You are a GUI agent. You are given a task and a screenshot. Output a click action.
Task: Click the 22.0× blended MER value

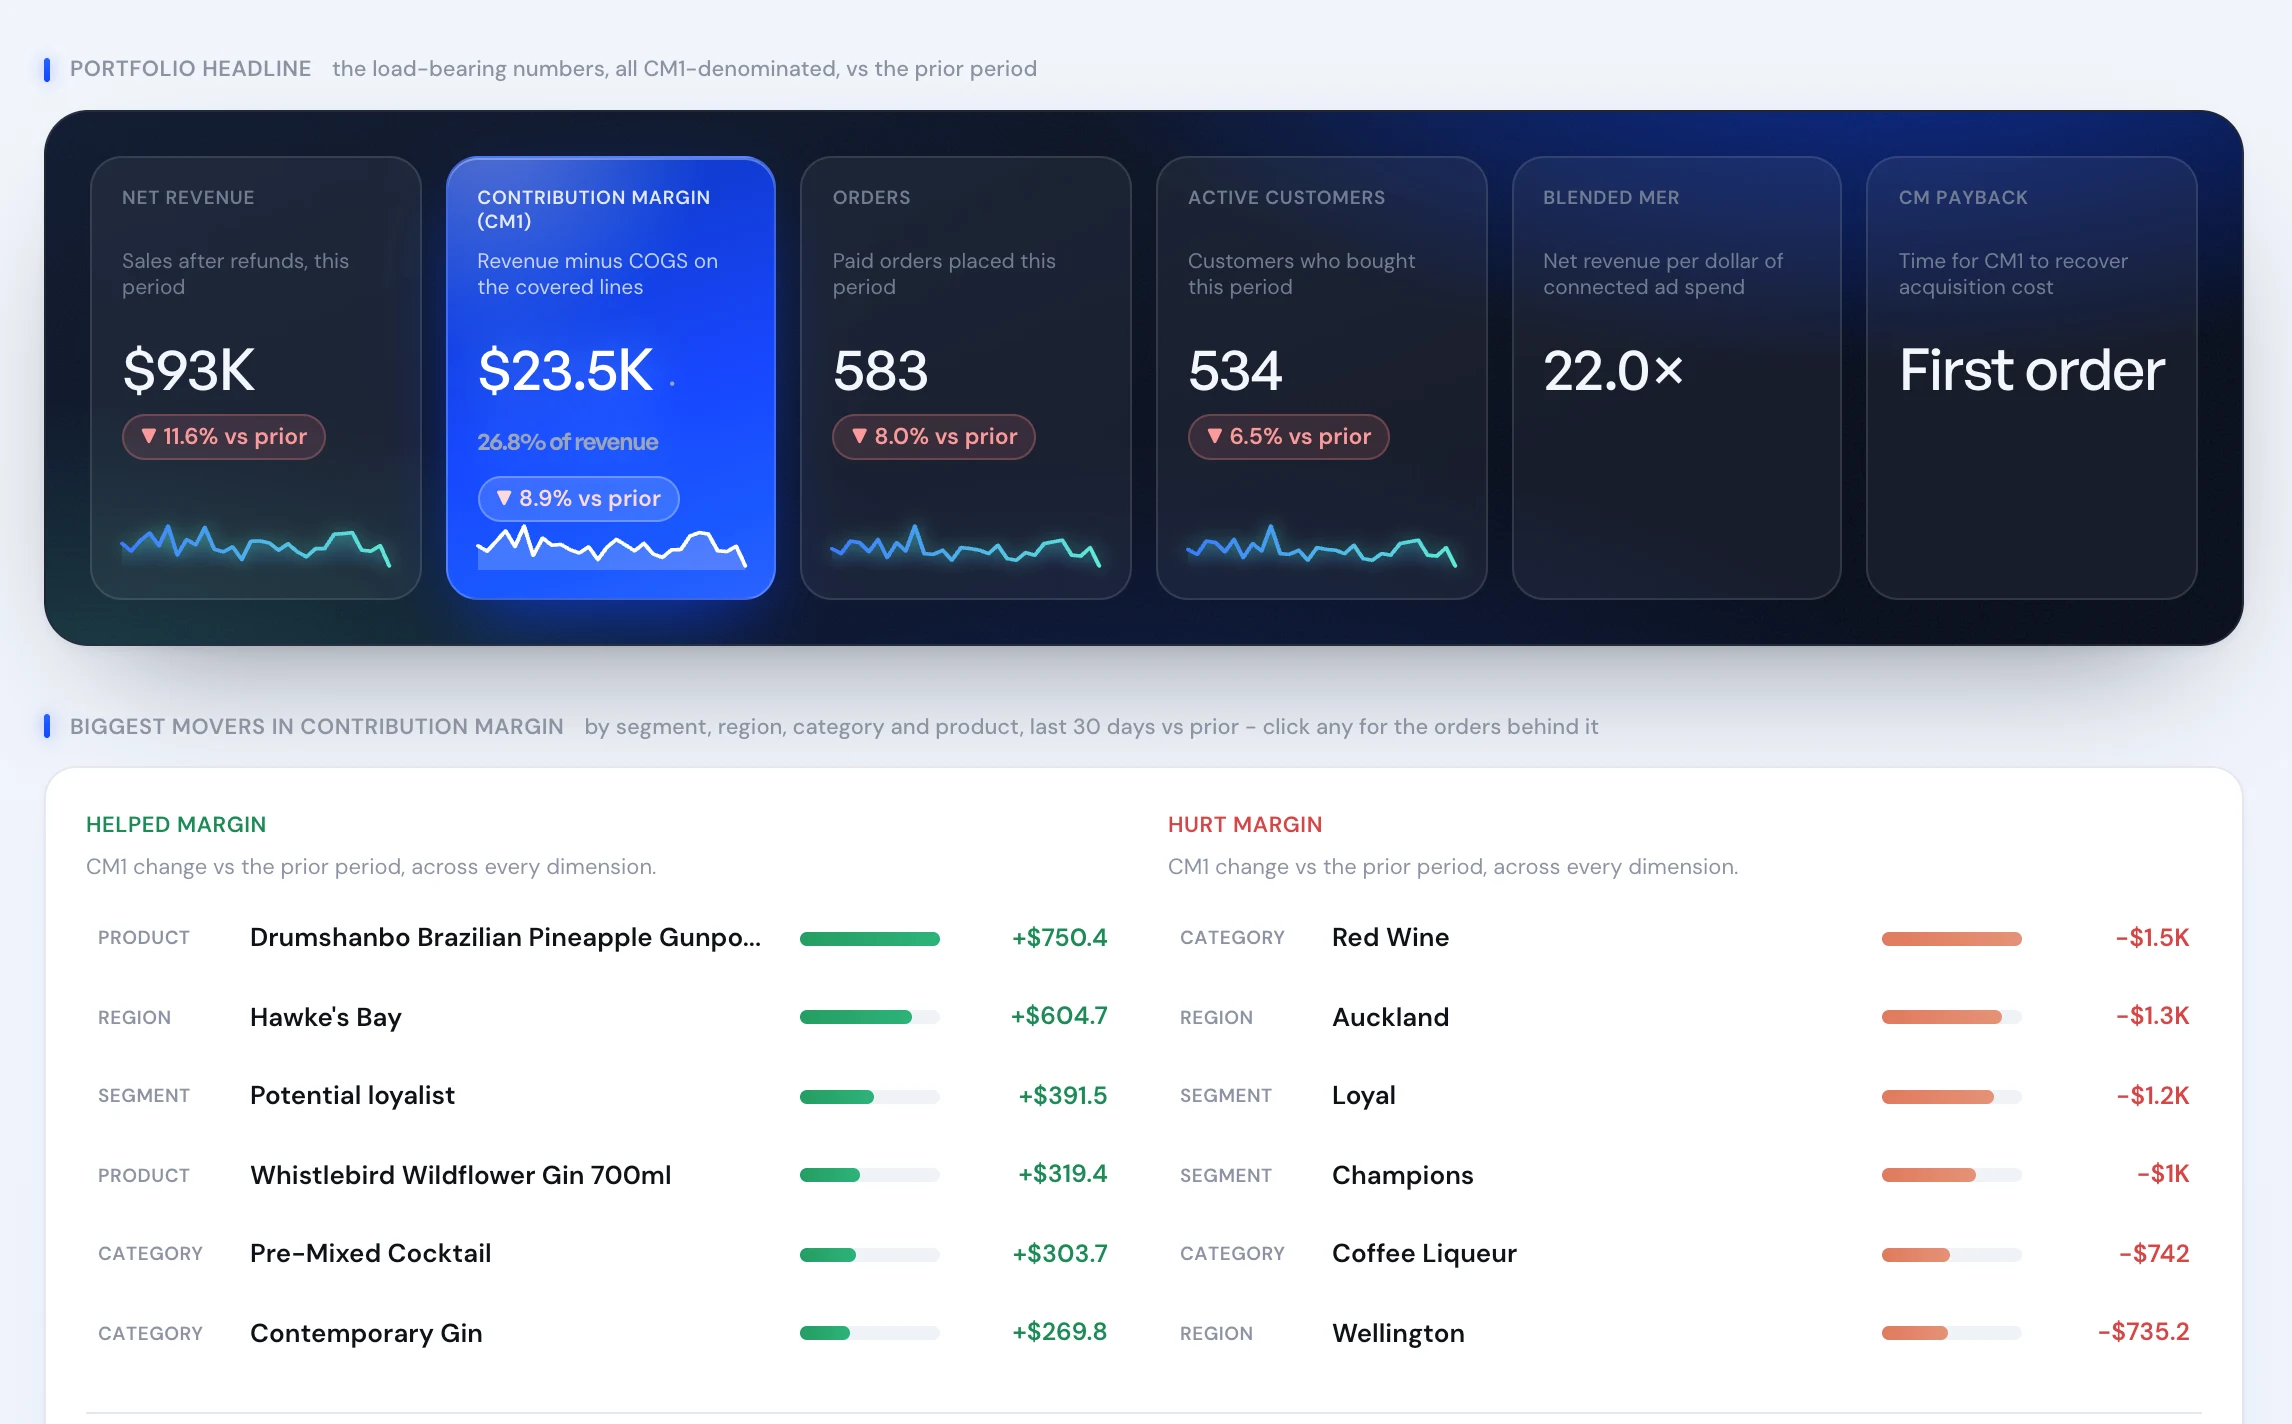click(1613, 371)
